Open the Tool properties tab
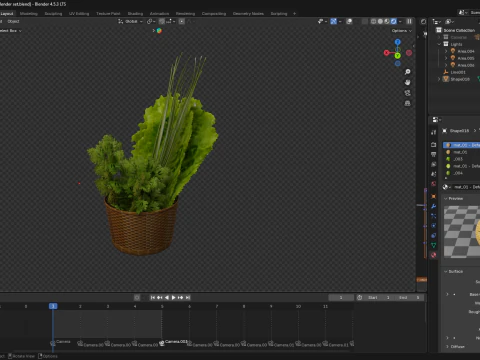 [433, 132]
